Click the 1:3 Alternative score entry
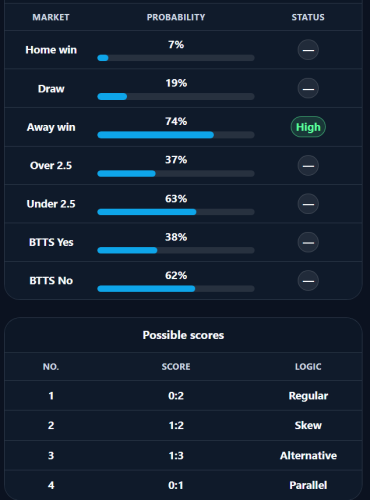 click(x=183, y=455)
